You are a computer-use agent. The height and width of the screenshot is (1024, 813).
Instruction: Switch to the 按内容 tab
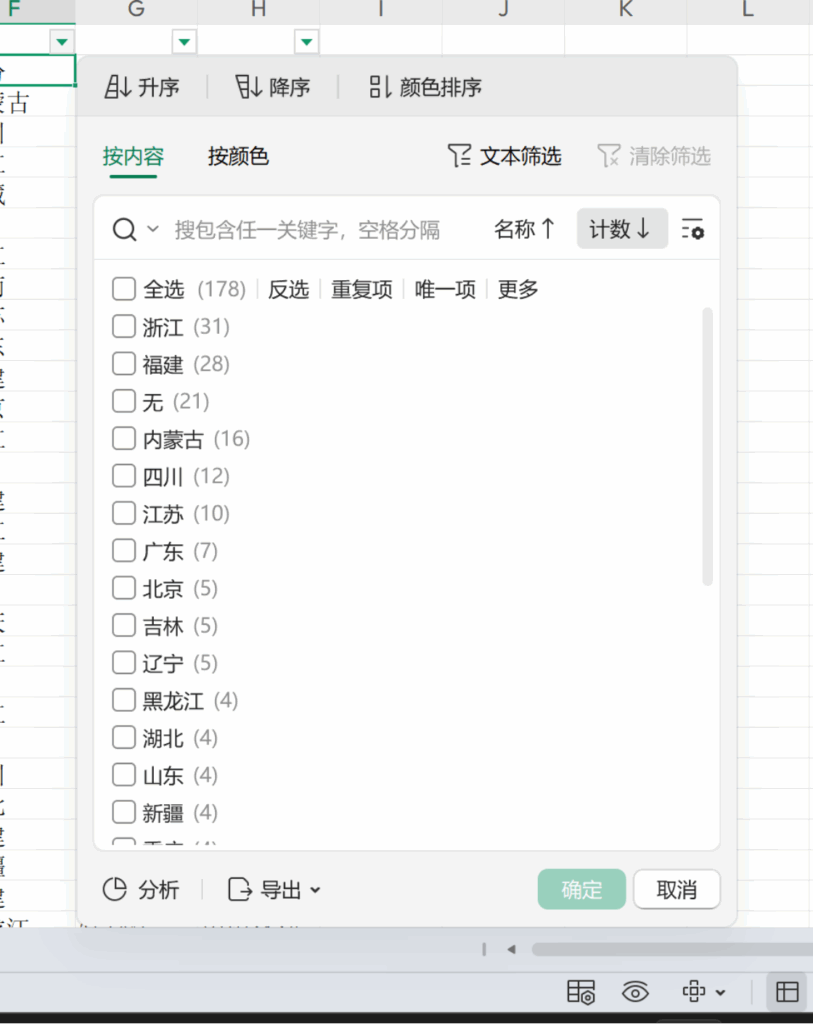pos(134,157)
